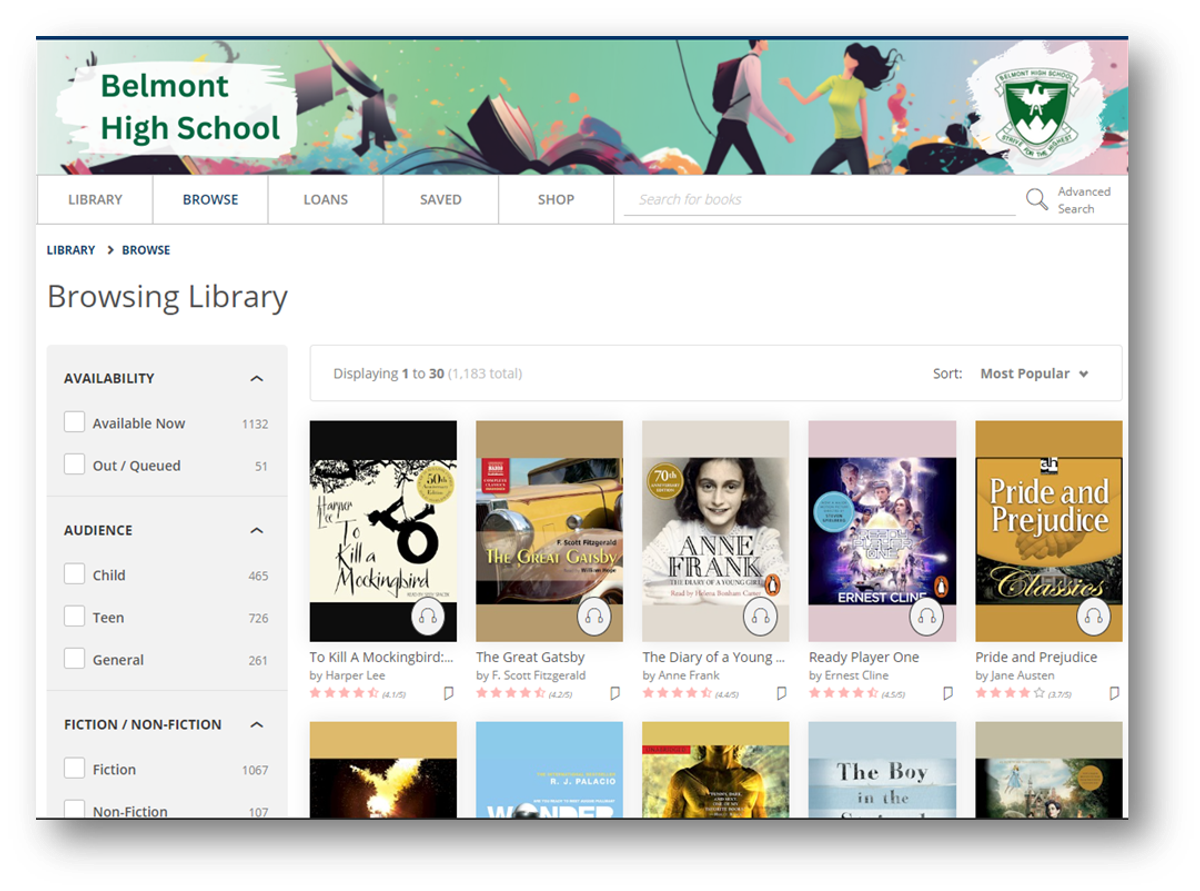Screen dimensions: 1200x891
Task: Open Advanced Search link
Action: click(x=1083, y=200)
